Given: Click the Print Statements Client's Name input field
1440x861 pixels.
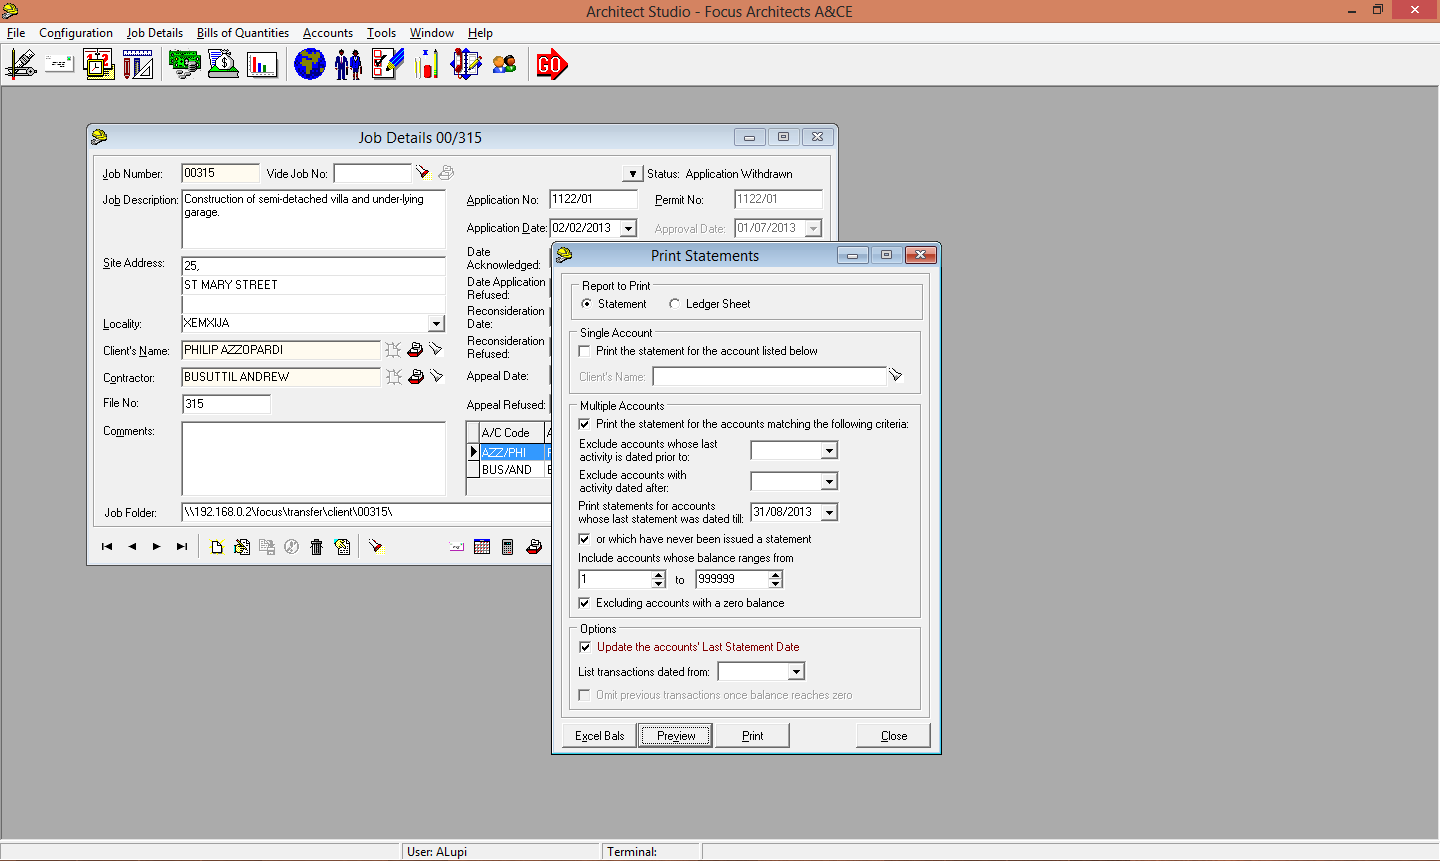Looking at the screenshot, I should click(x=769, y=376).
